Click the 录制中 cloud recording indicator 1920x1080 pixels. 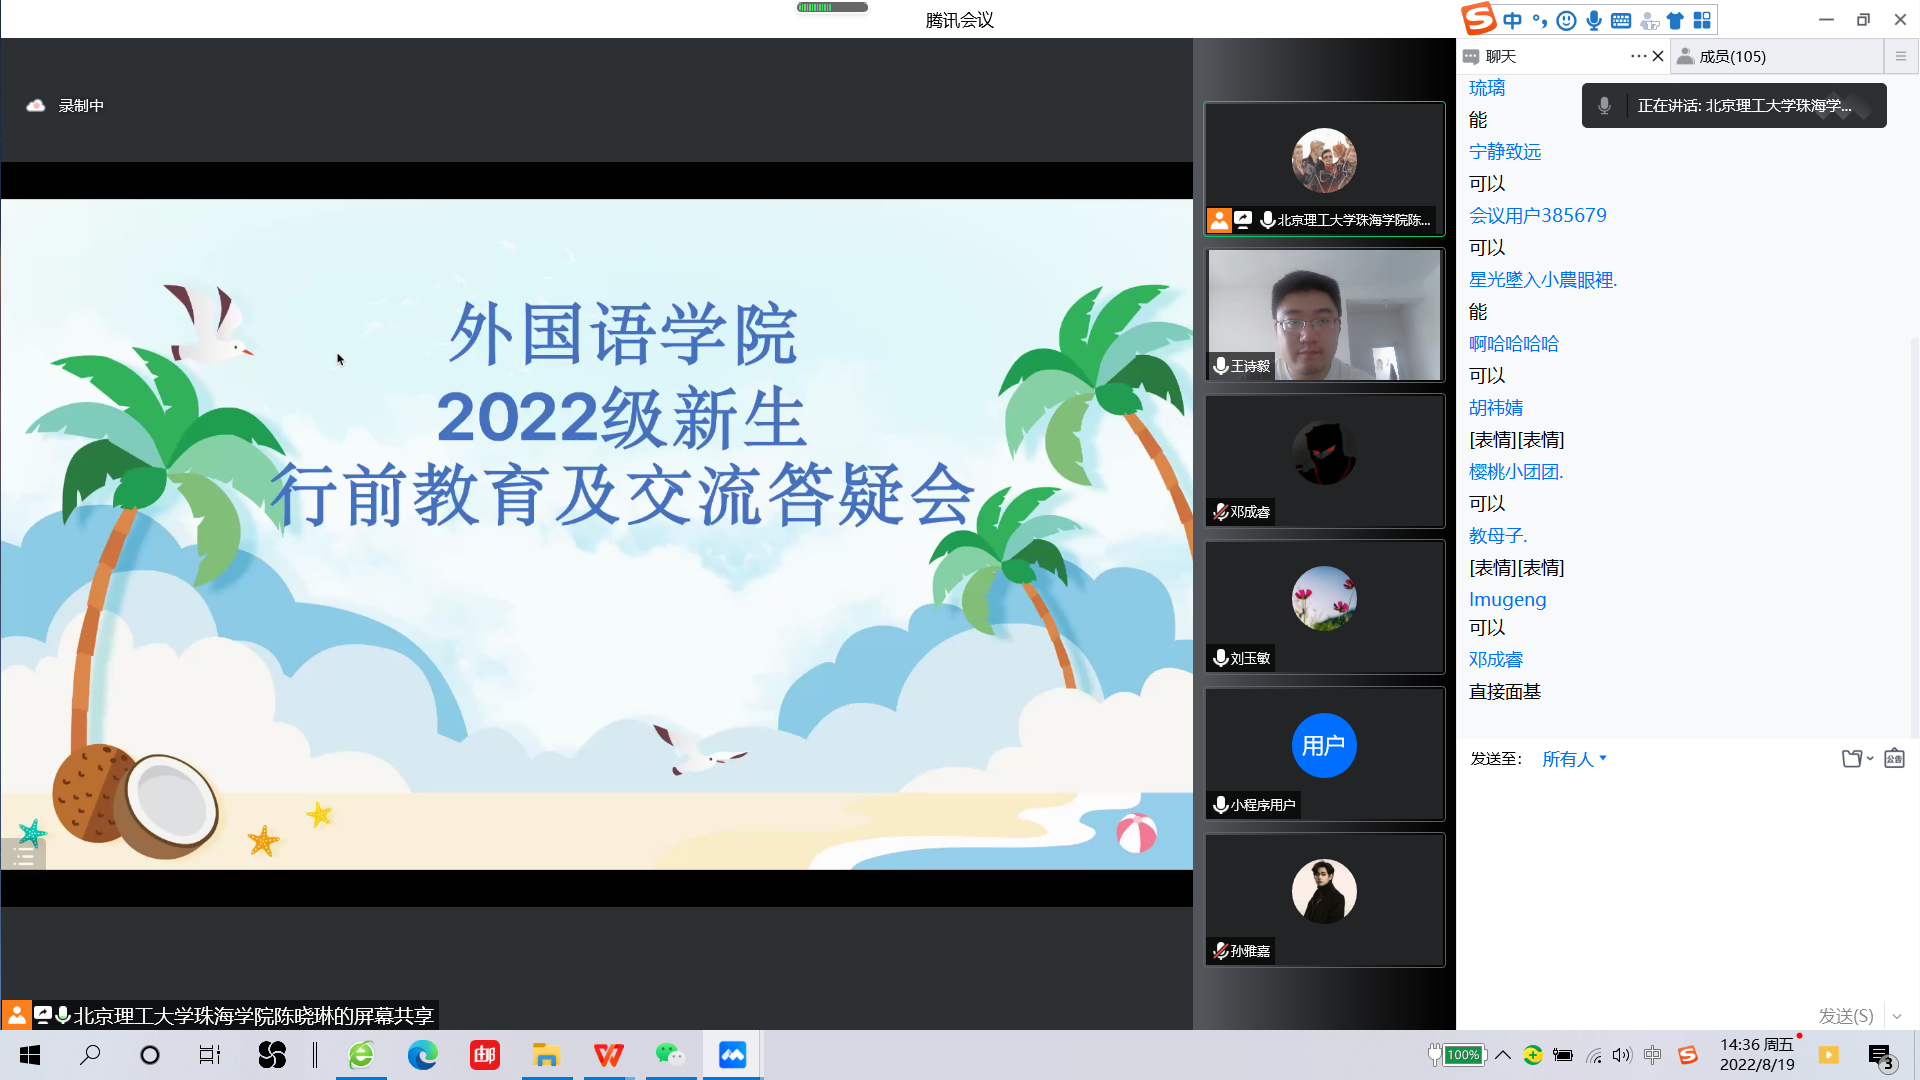(65, 105)
